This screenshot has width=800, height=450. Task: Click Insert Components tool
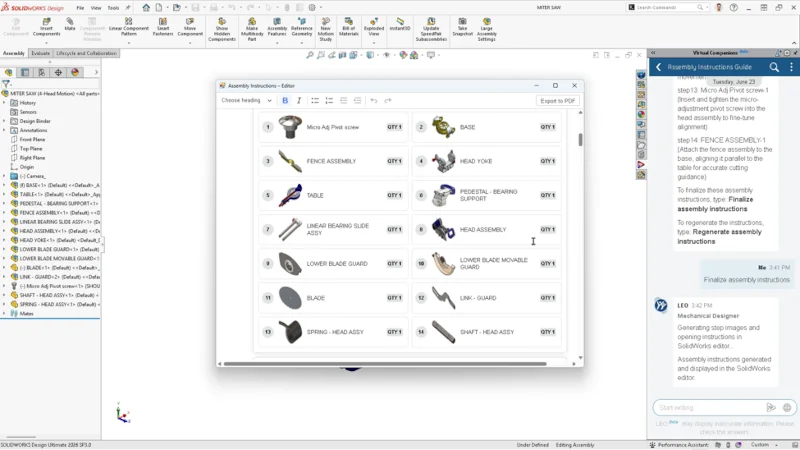(46, 27)
